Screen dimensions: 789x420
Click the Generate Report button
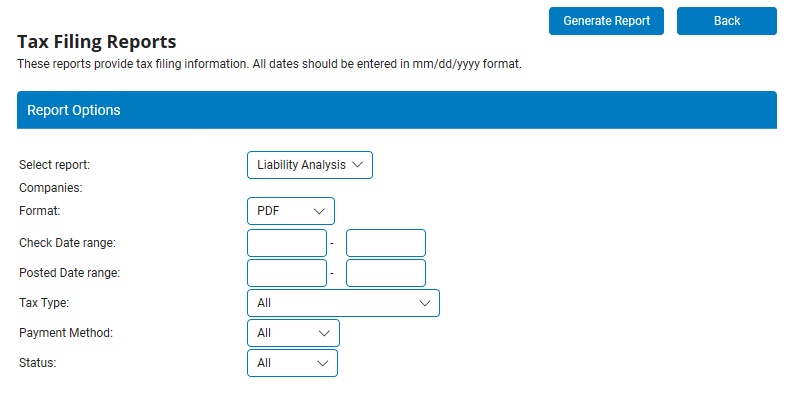606,21
